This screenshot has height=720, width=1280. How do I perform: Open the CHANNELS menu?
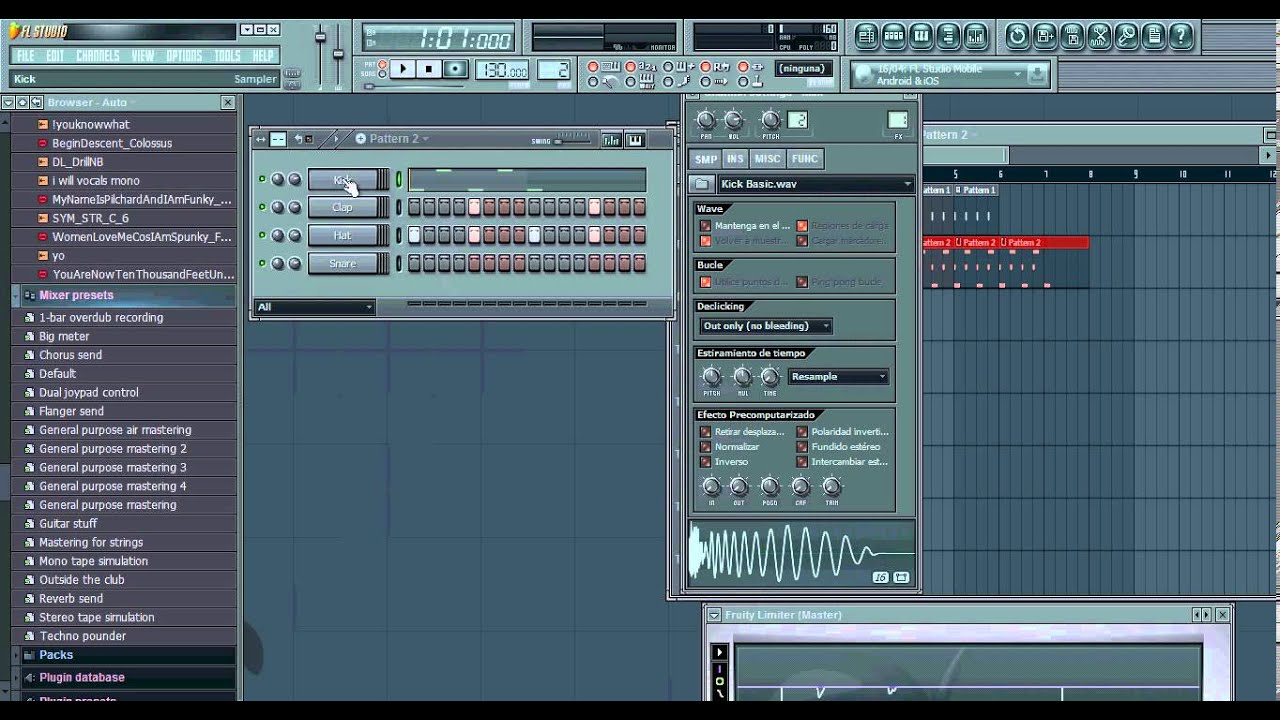pyautogui.click(x=97, y=56)
